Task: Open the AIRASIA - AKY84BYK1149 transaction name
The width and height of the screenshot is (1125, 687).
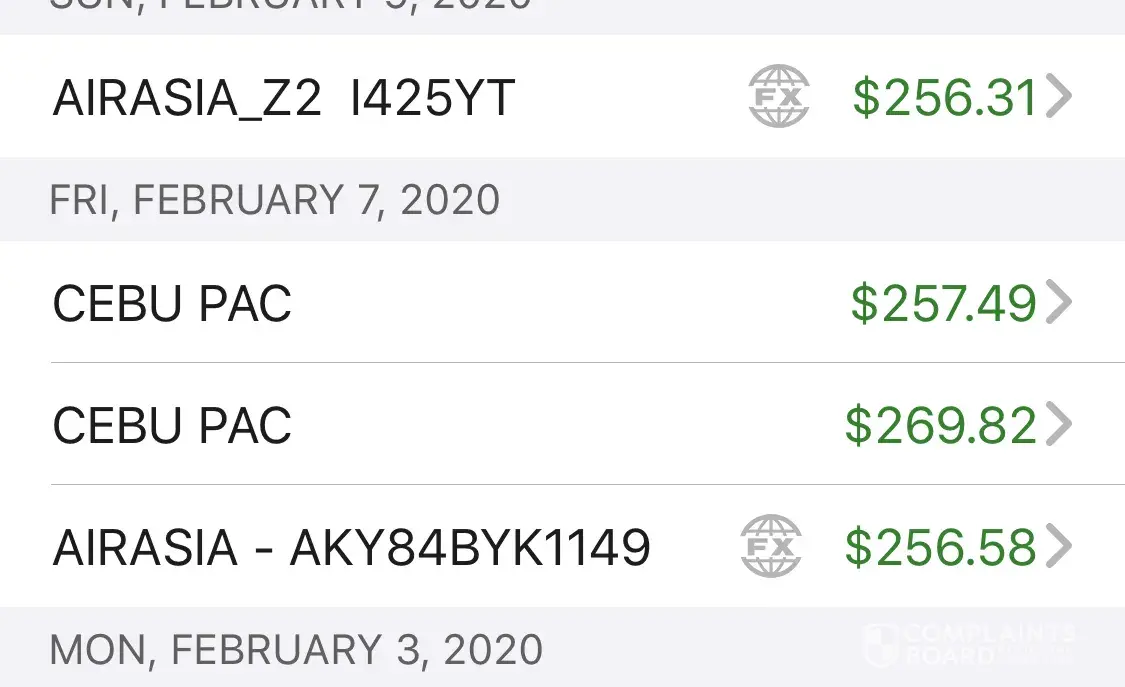Action: (x=351, y=548)
